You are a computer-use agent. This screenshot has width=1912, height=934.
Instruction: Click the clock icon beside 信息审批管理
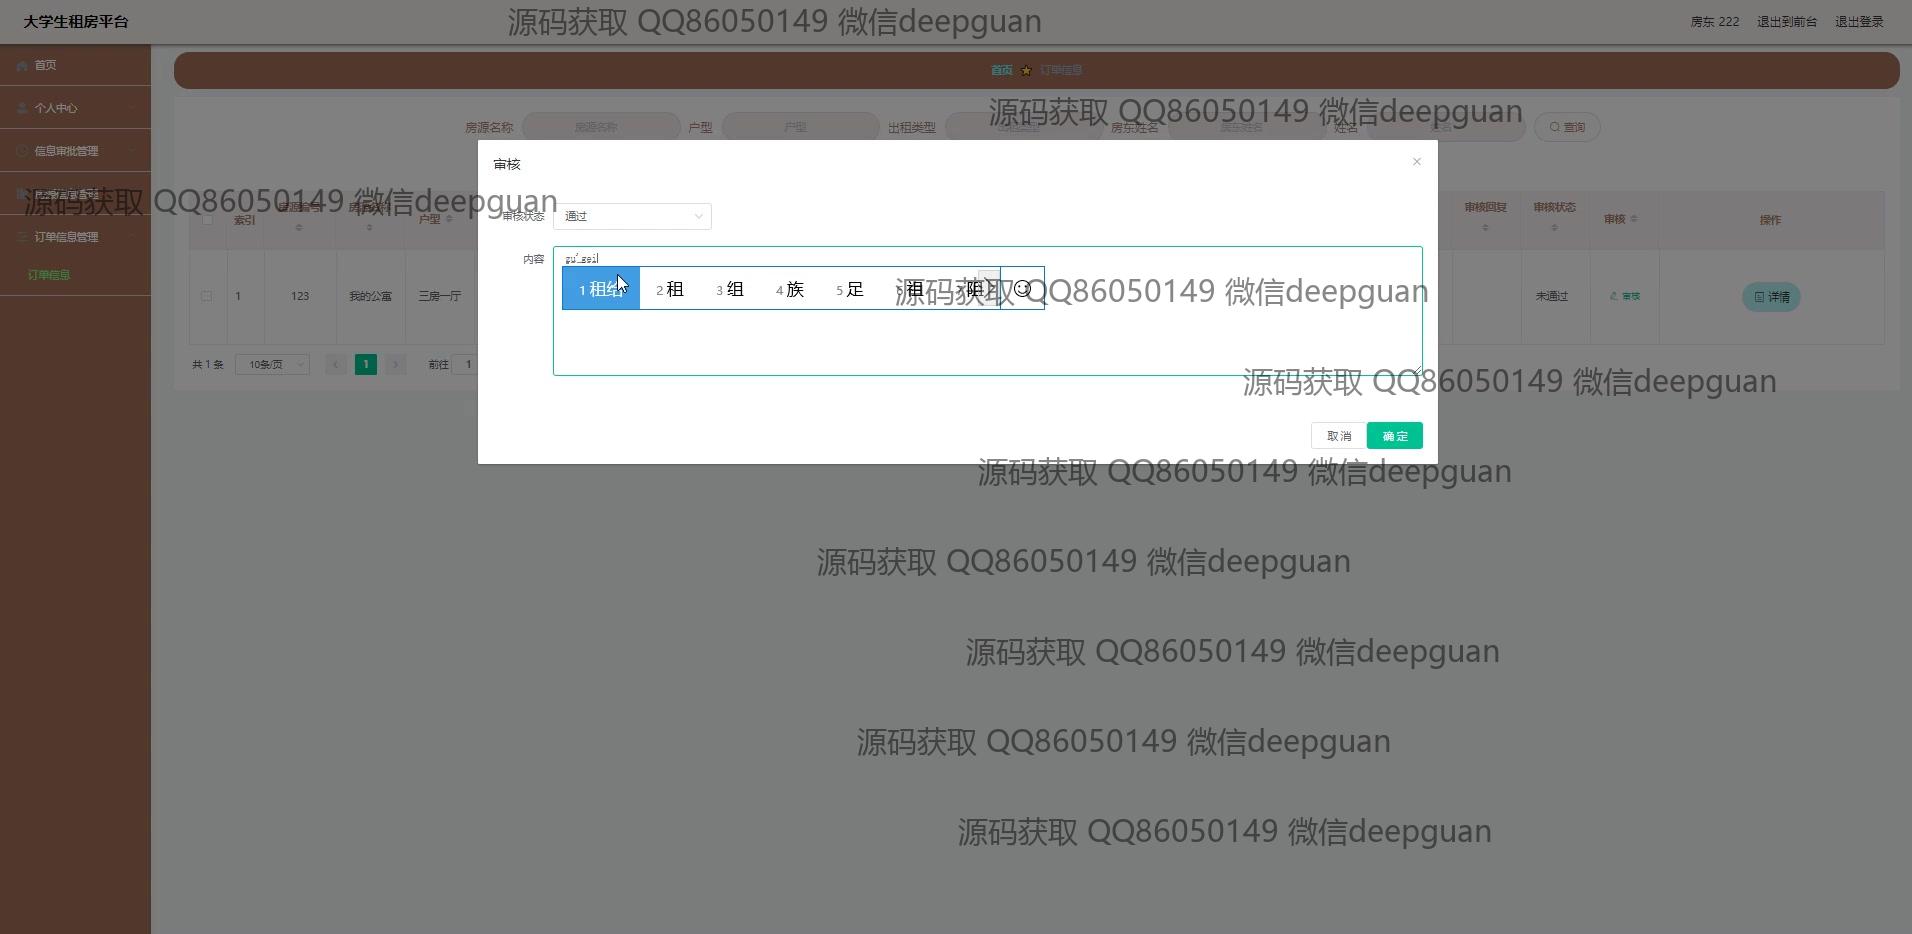click(x=22, y=151)
